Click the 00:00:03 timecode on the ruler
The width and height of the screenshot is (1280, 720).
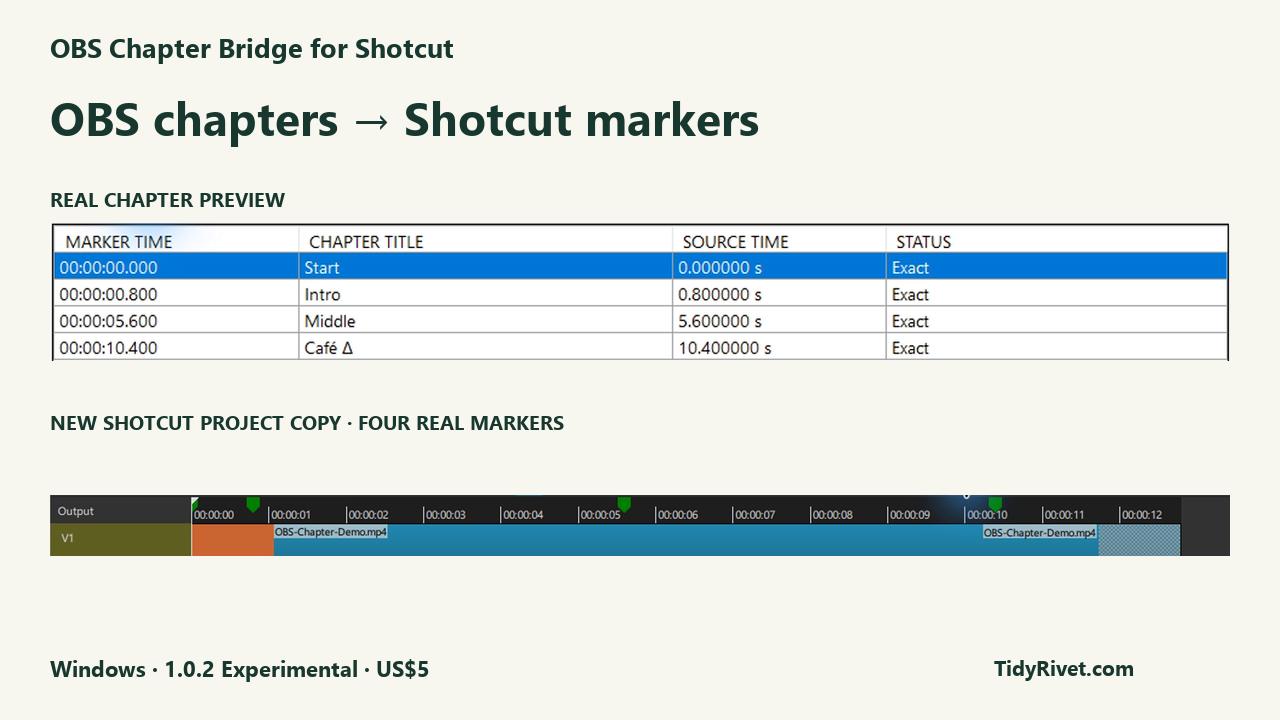[447, 515]
